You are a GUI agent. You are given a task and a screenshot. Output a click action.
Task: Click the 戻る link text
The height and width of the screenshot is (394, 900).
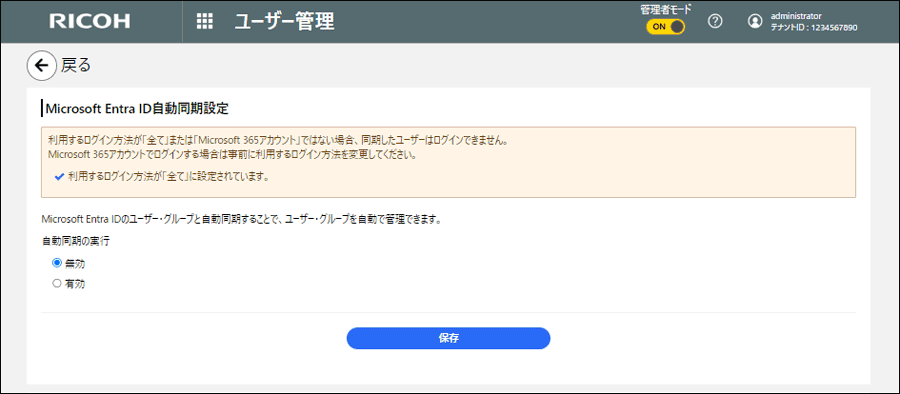[76, 65]
